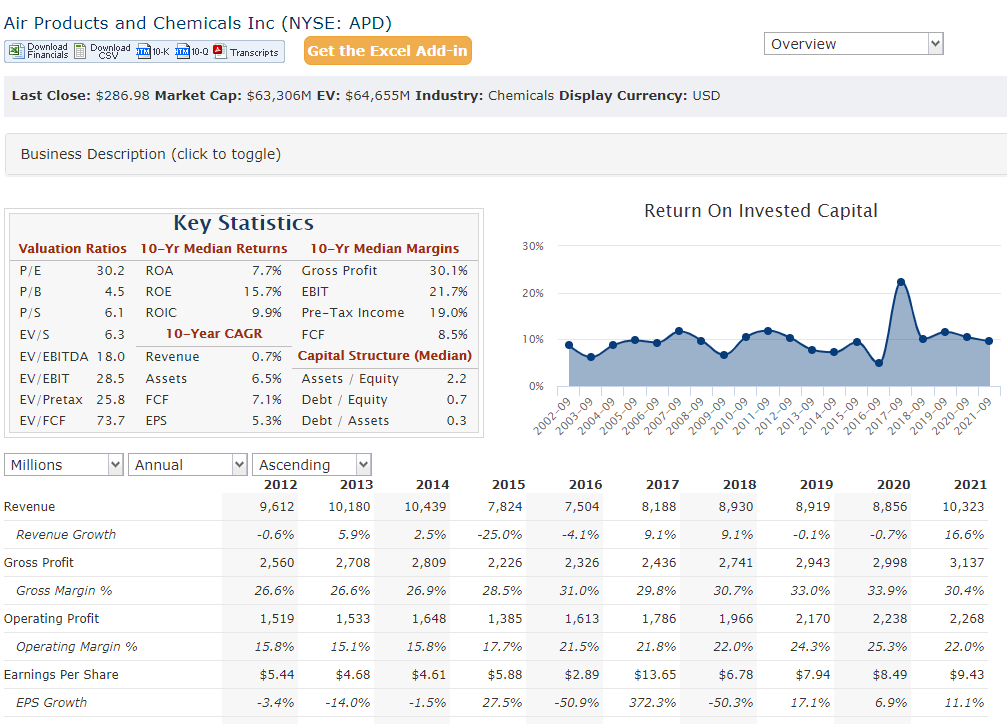Click the 2021-09 last point on ROIC chart
The width and height of the screenshot is (1007, 724).
(x=989, y=341)
